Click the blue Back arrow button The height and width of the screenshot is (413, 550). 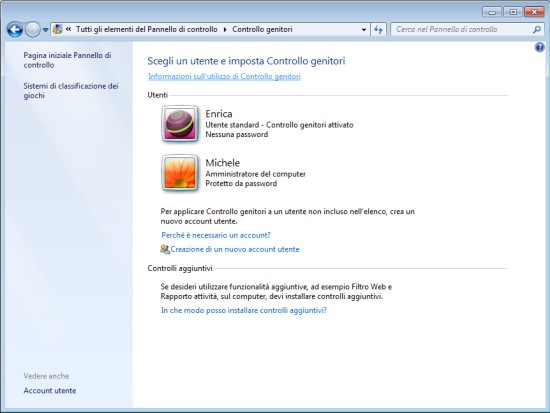(15, 29)
